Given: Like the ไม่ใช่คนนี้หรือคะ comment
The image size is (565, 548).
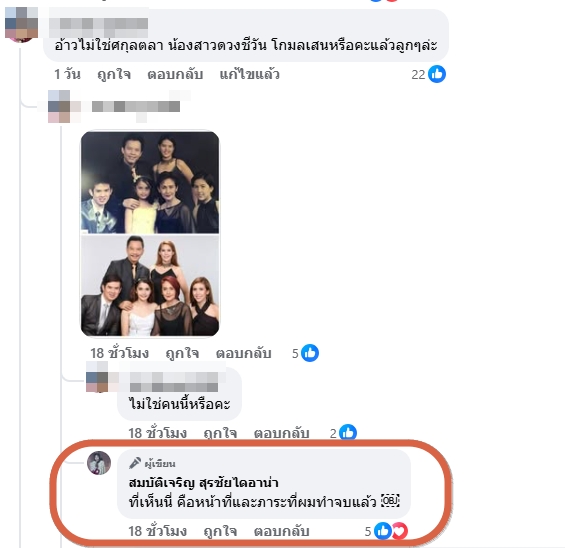Looking at the screenshot, I should pos(220,433).
